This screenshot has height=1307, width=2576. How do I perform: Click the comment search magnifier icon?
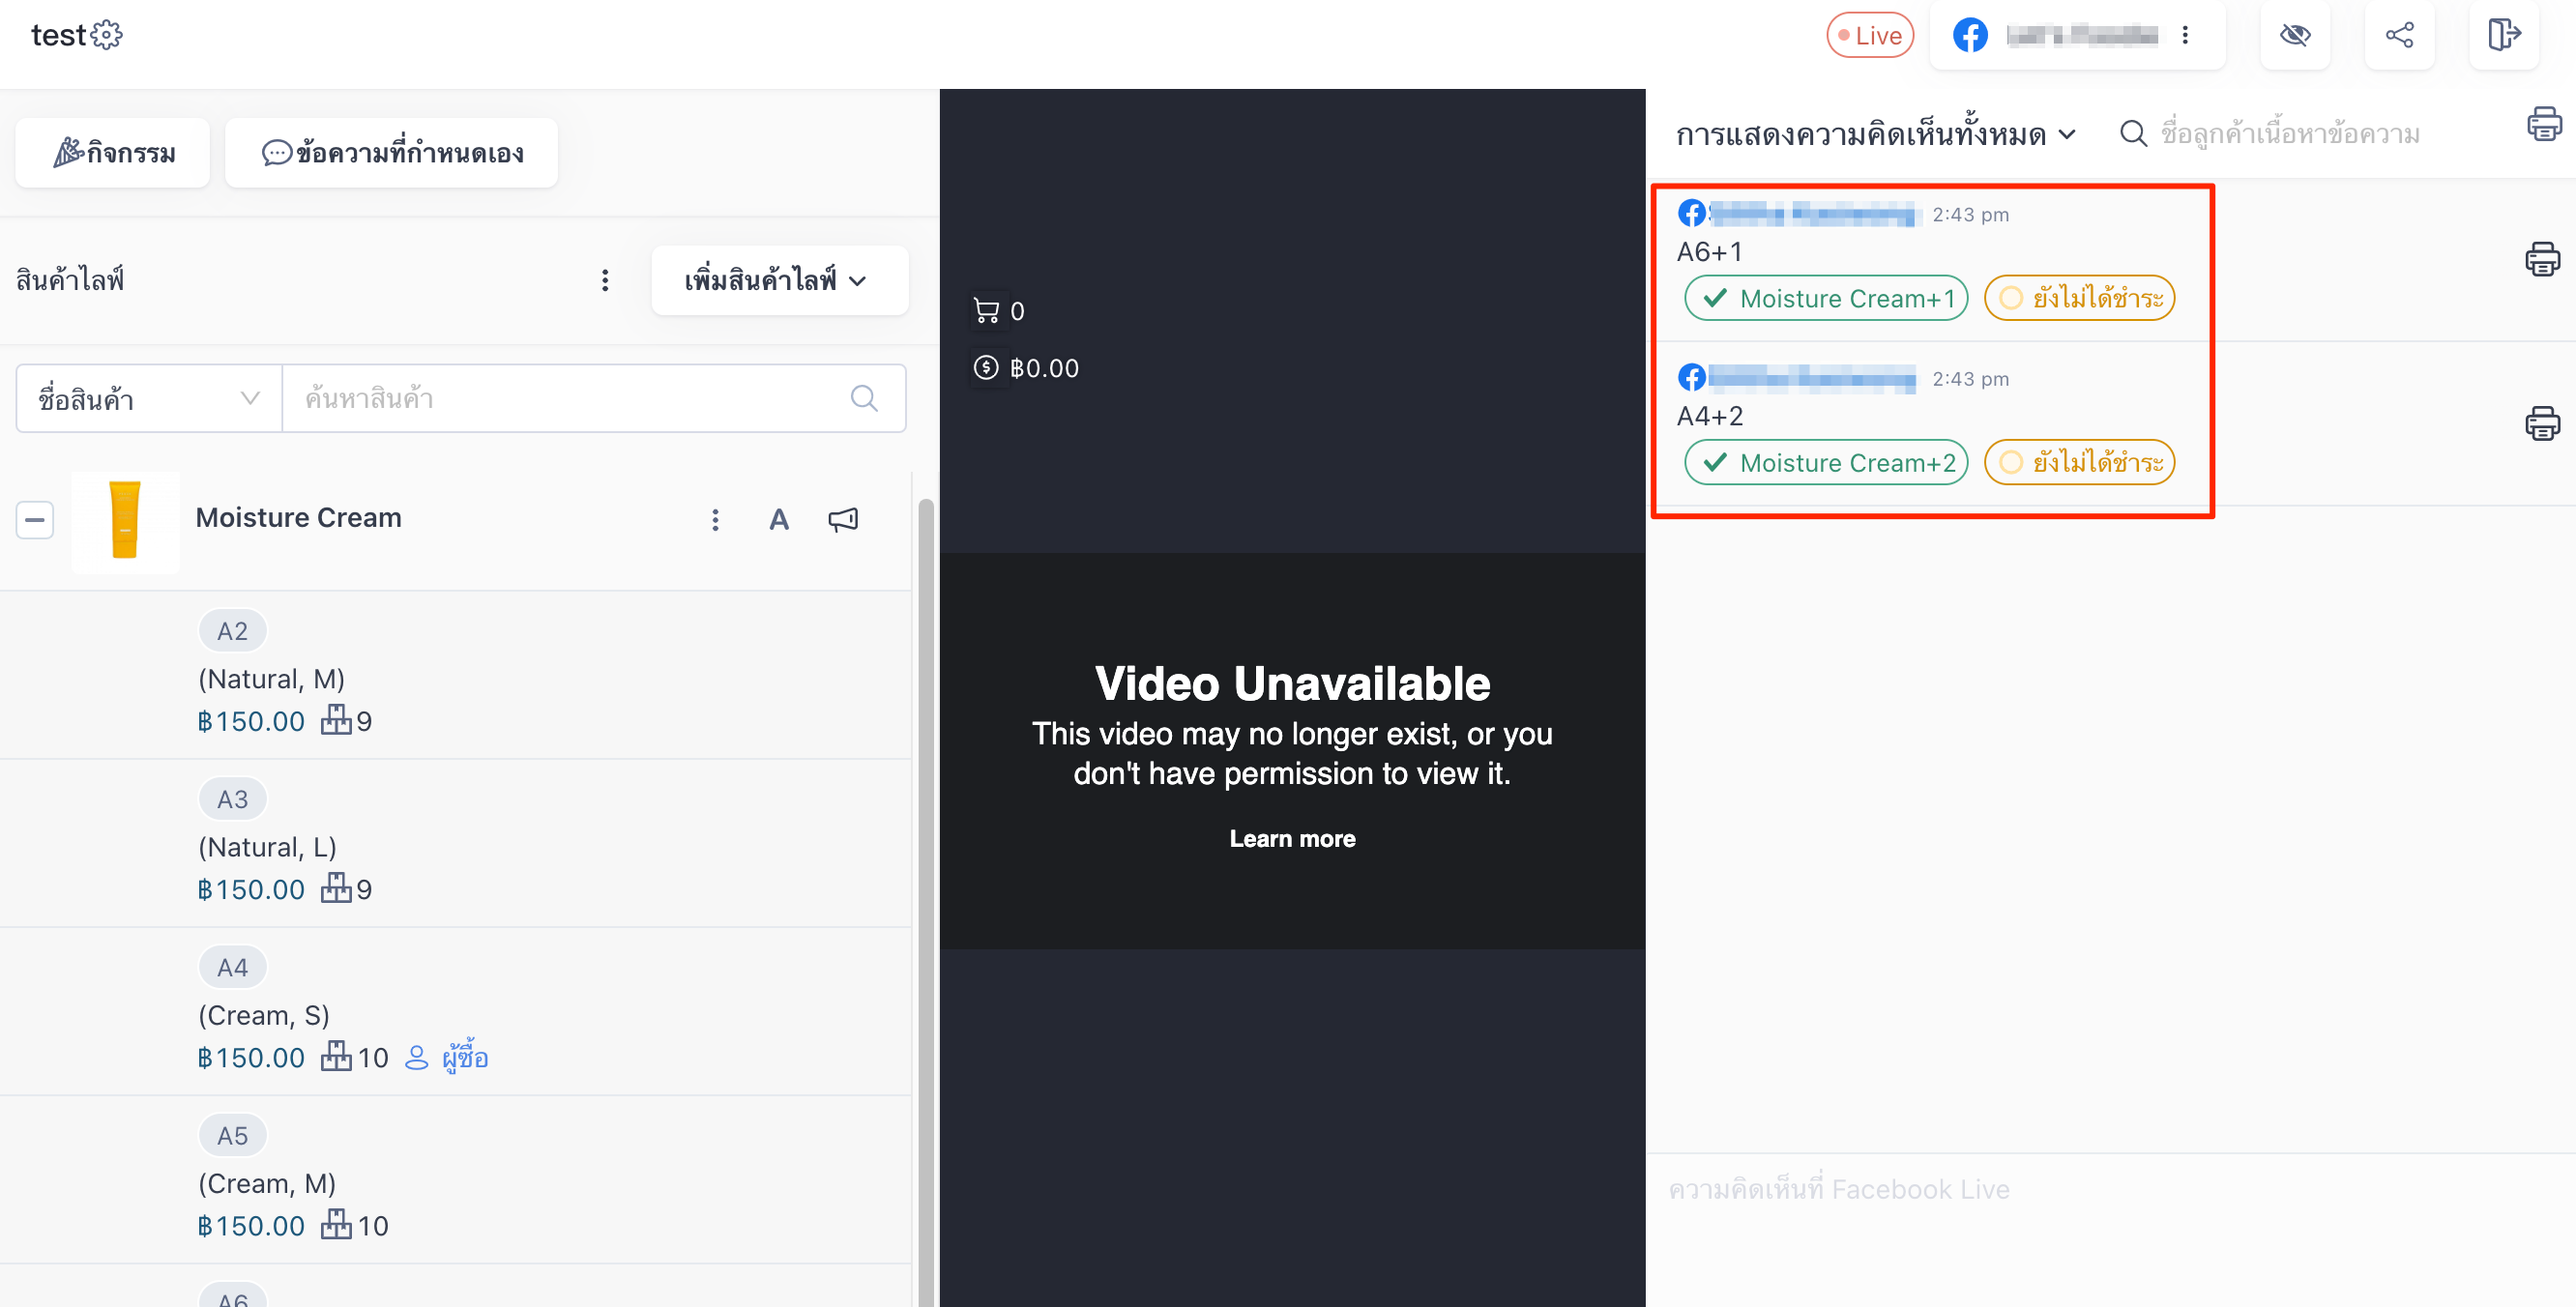[2133, 134]
